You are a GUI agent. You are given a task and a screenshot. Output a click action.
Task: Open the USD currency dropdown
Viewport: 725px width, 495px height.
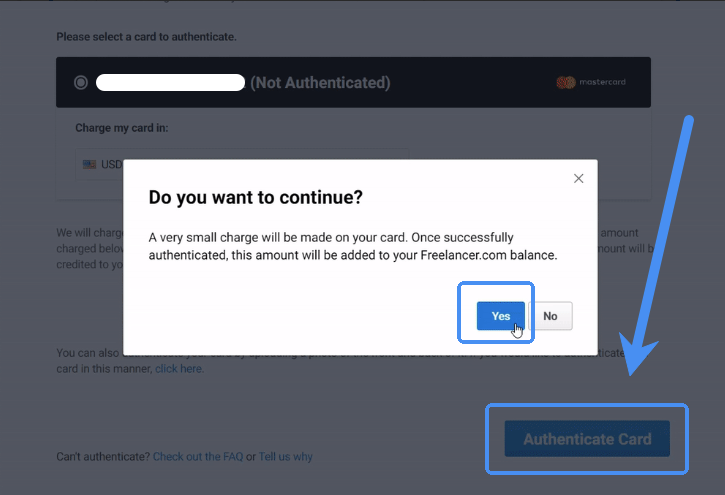coord(111,164)
